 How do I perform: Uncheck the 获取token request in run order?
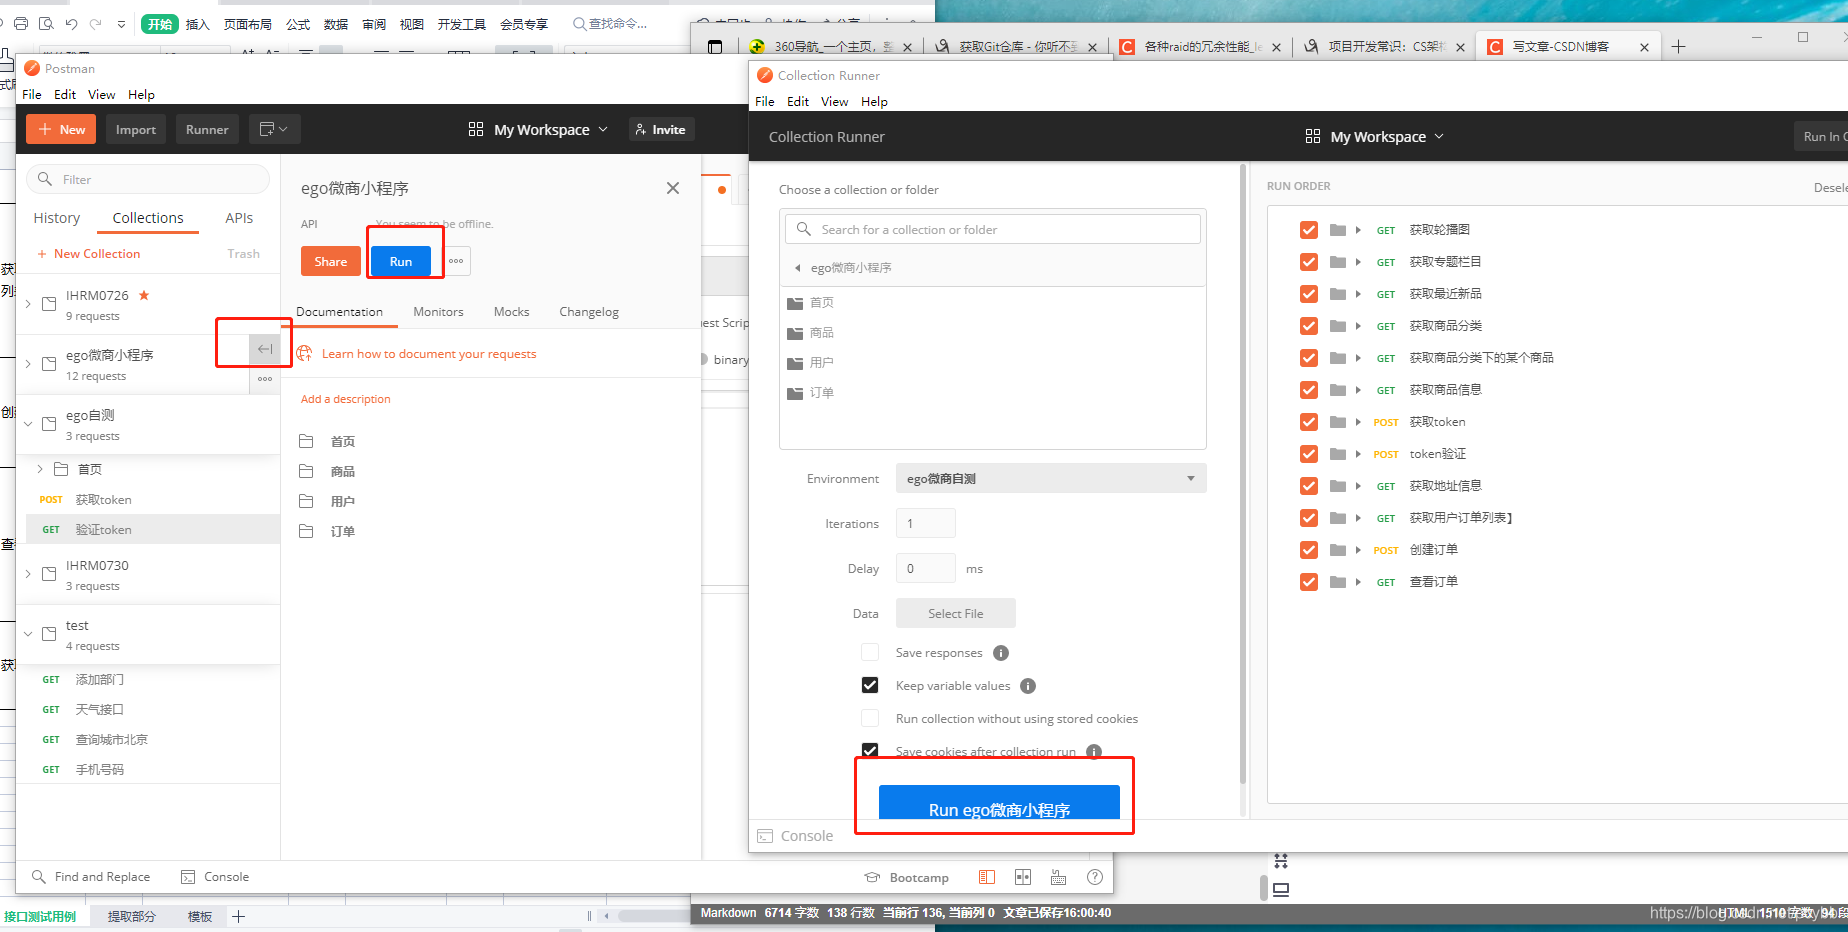click(1308, 422)
